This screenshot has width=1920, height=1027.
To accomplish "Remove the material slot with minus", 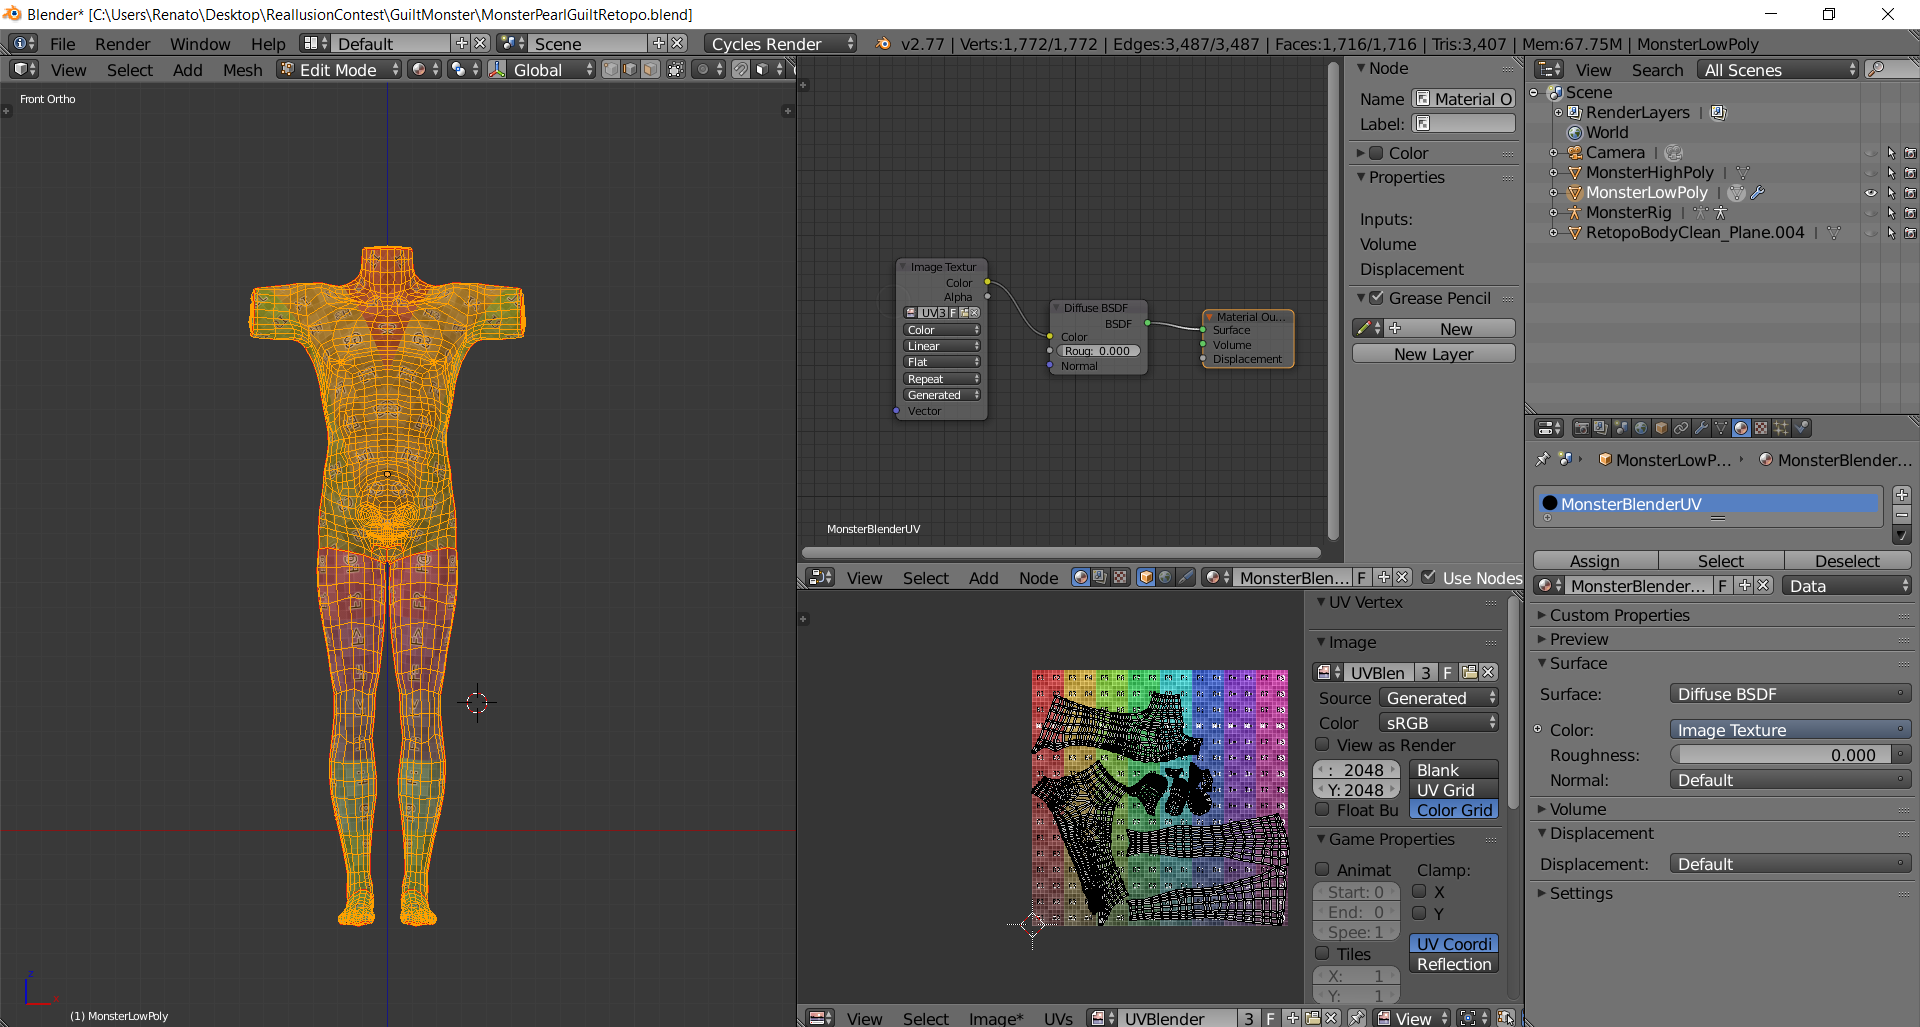I will click(1902, 514).
